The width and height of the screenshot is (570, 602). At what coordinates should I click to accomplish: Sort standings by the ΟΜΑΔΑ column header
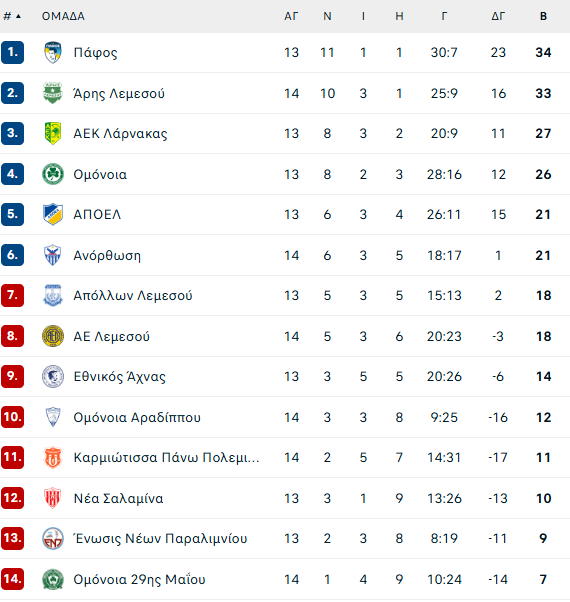tap(63, 16)
